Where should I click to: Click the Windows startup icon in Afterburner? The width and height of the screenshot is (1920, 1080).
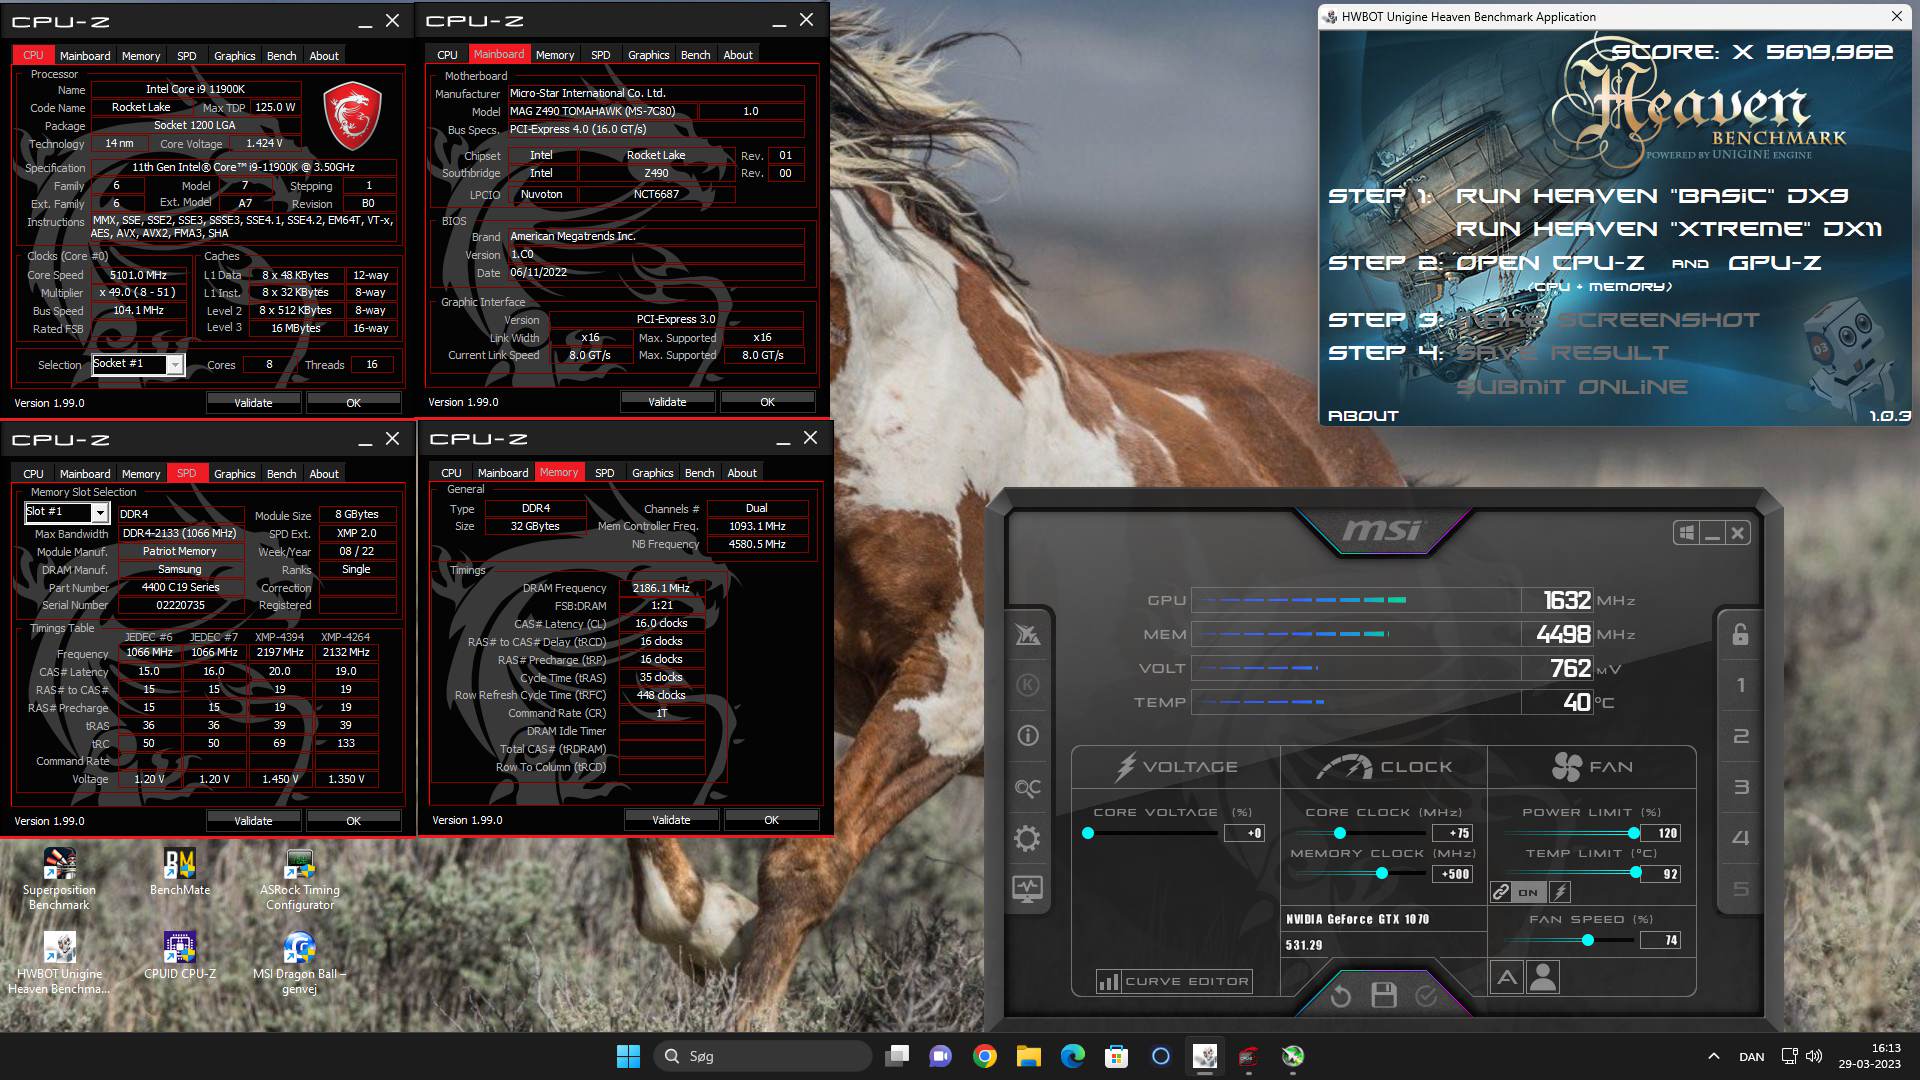(1687, 533)
